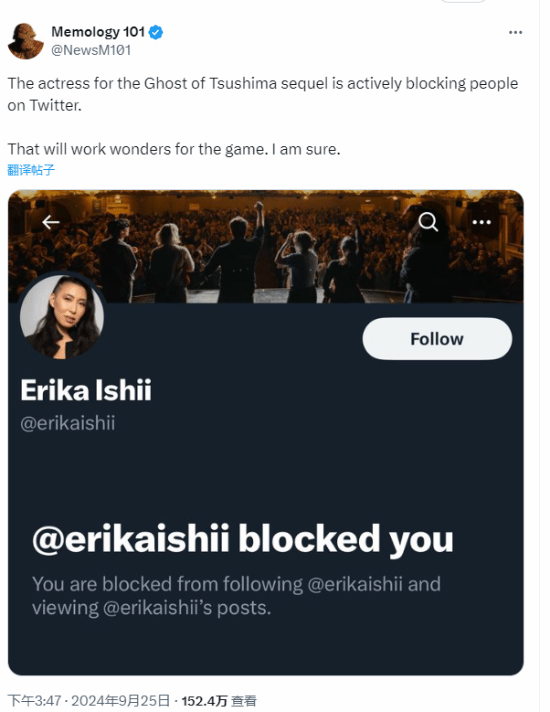Click the Memology 101 profile avatar
This screenshot has width=550, height=712.
26,41
